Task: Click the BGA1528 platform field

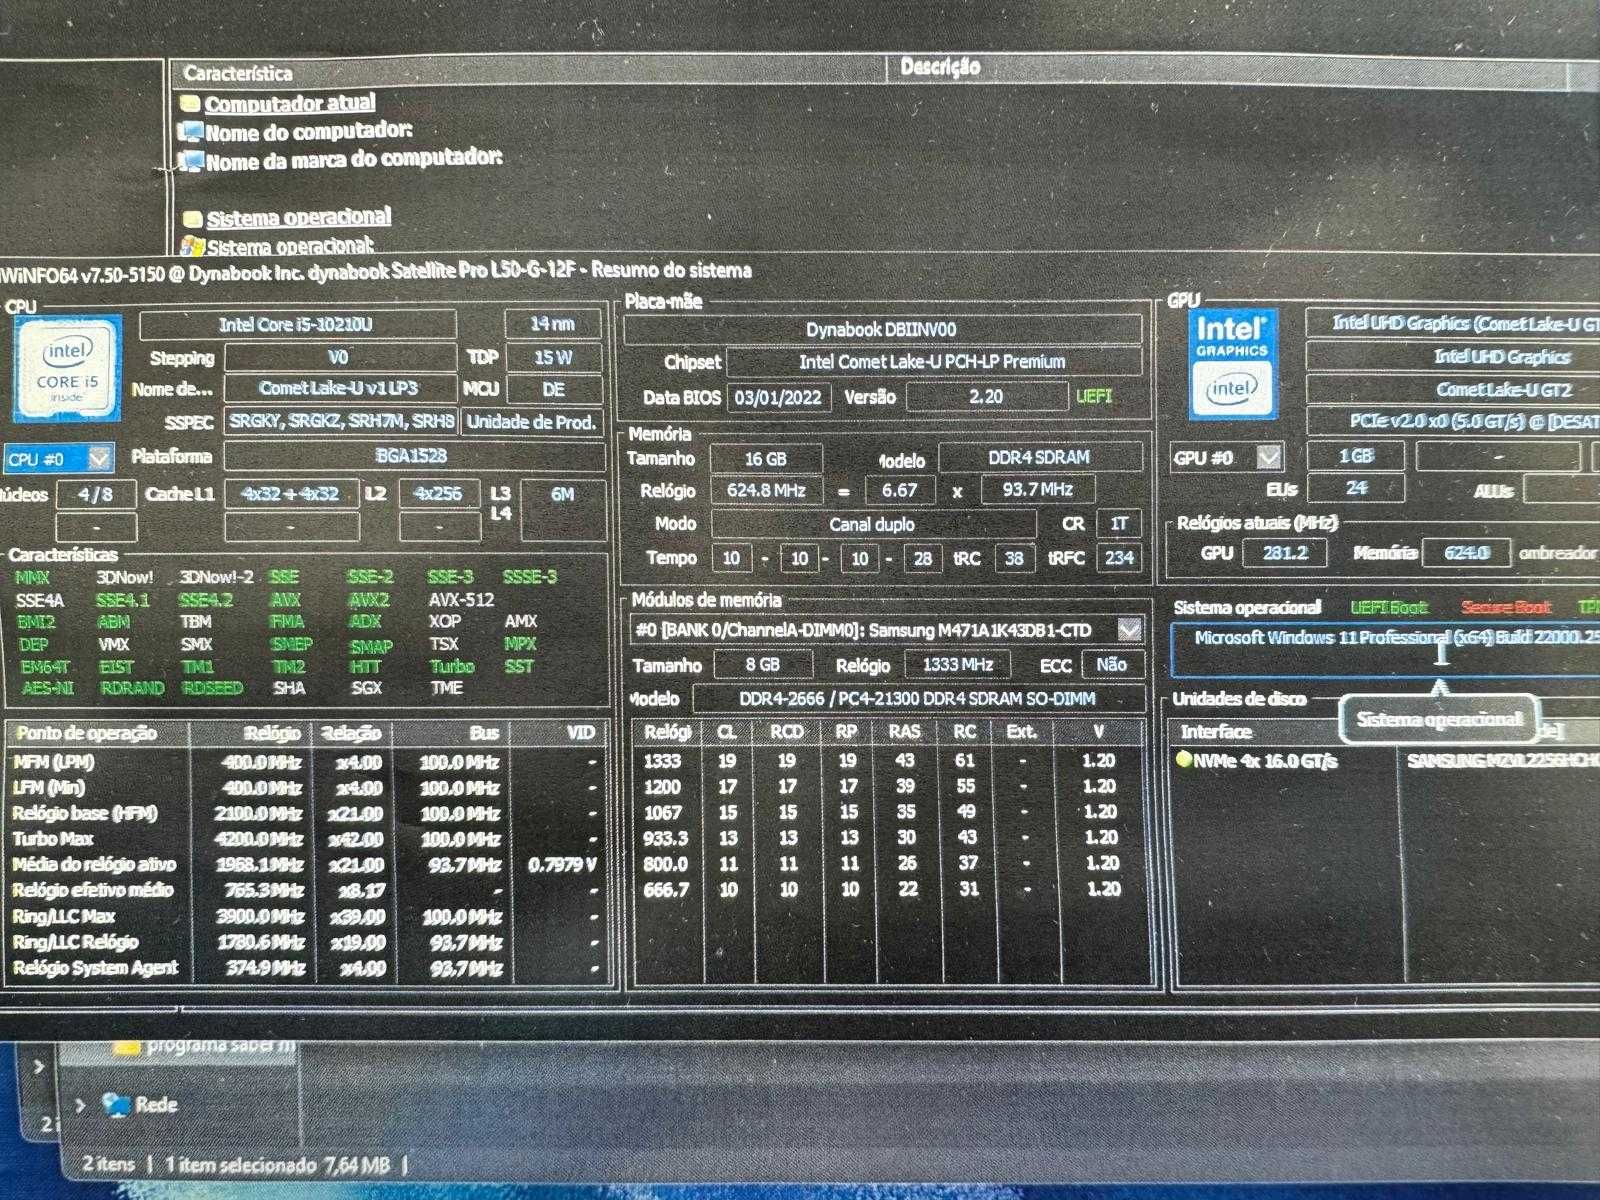Action: pos(413,456)
